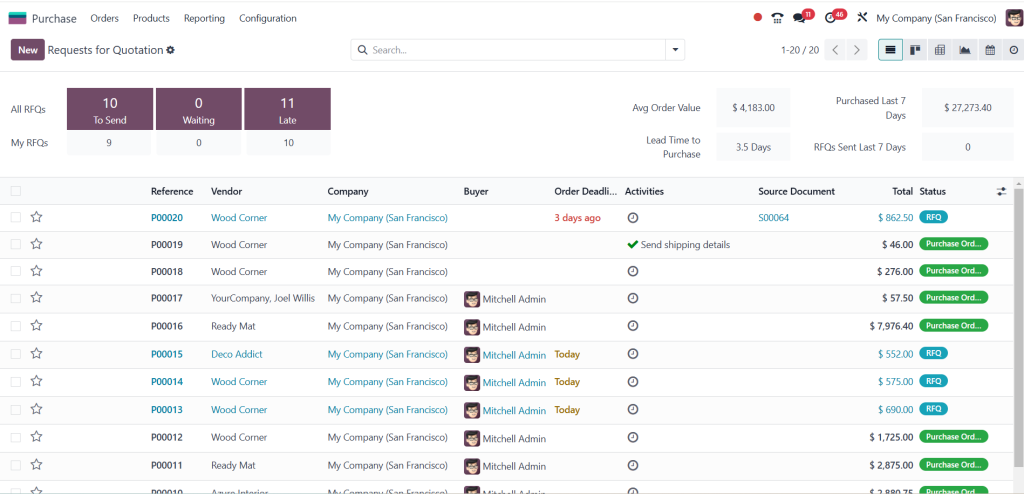Image resolution: width=1024 pixels, height=494 pixels.
Task: Tick the checkbox for P00014
Action: tap(16, 381)
